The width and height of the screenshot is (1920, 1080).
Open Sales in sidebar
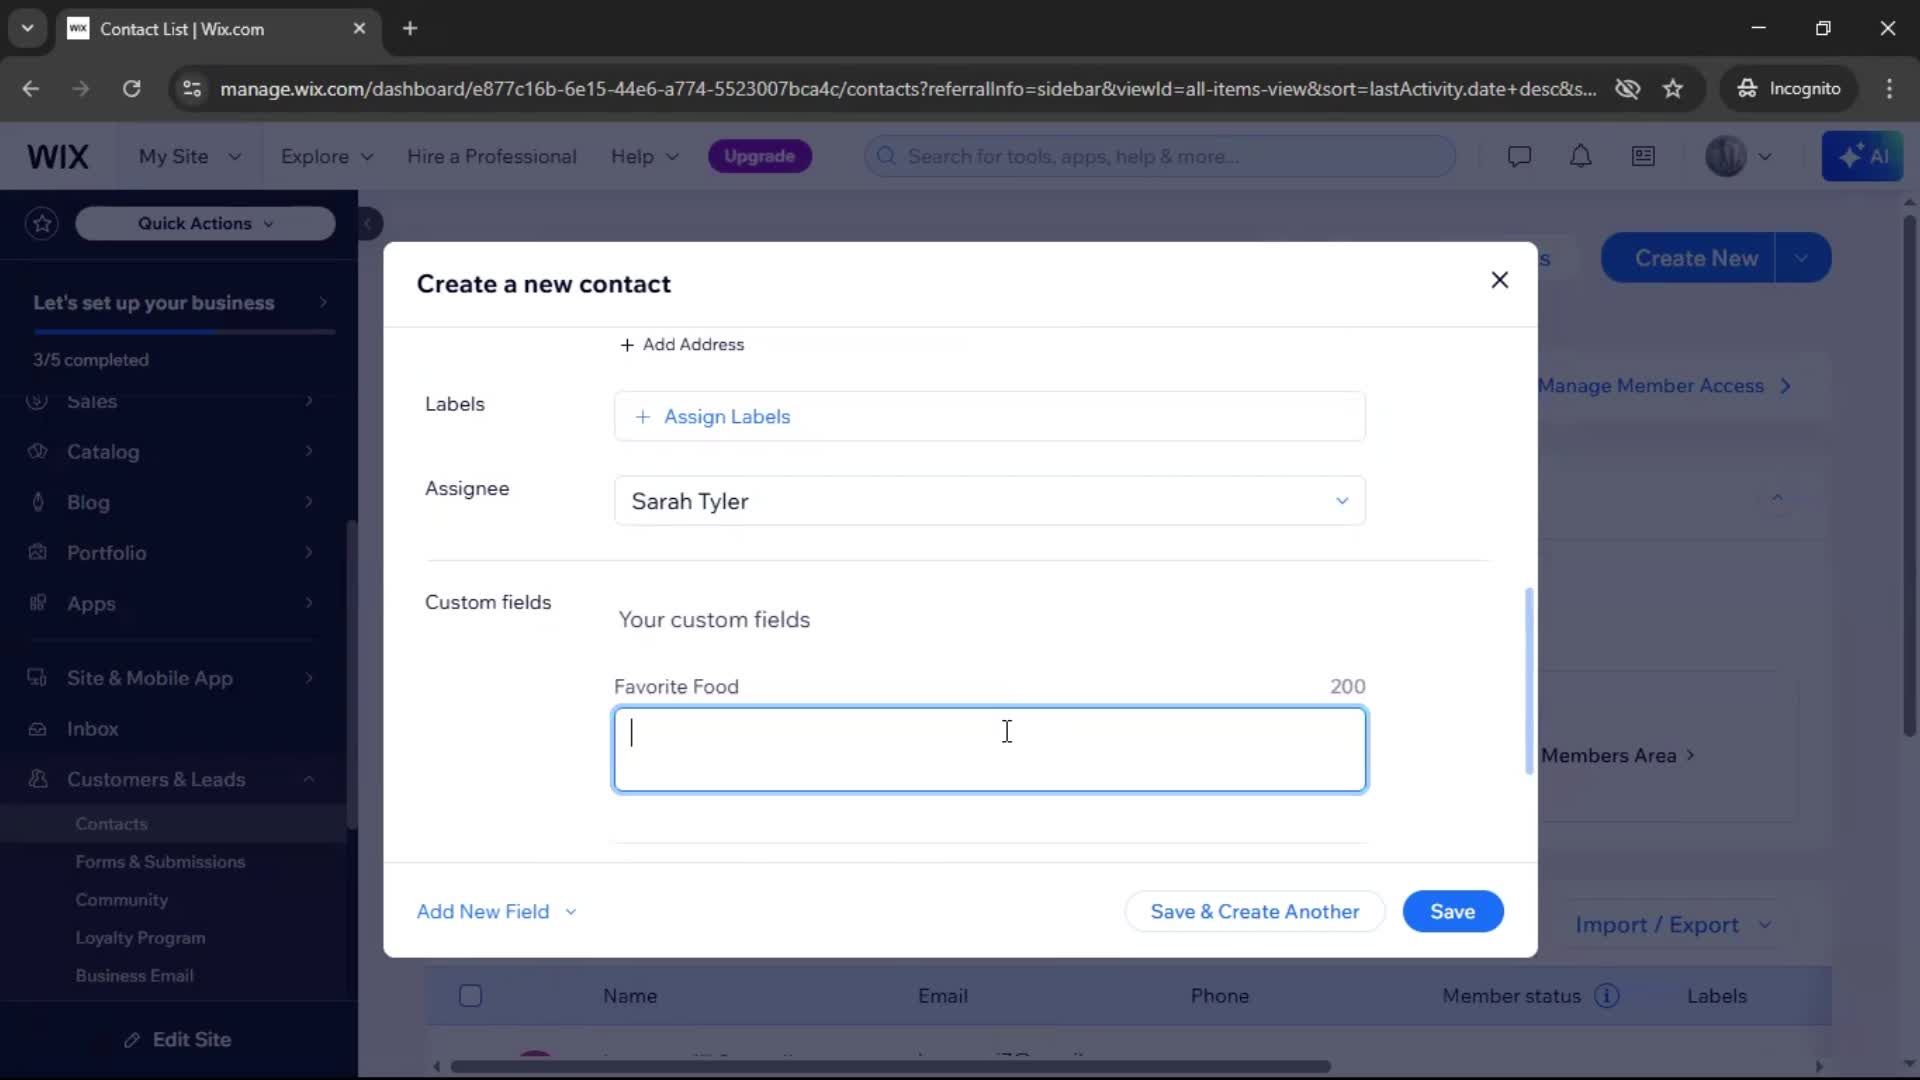point(92,401)
